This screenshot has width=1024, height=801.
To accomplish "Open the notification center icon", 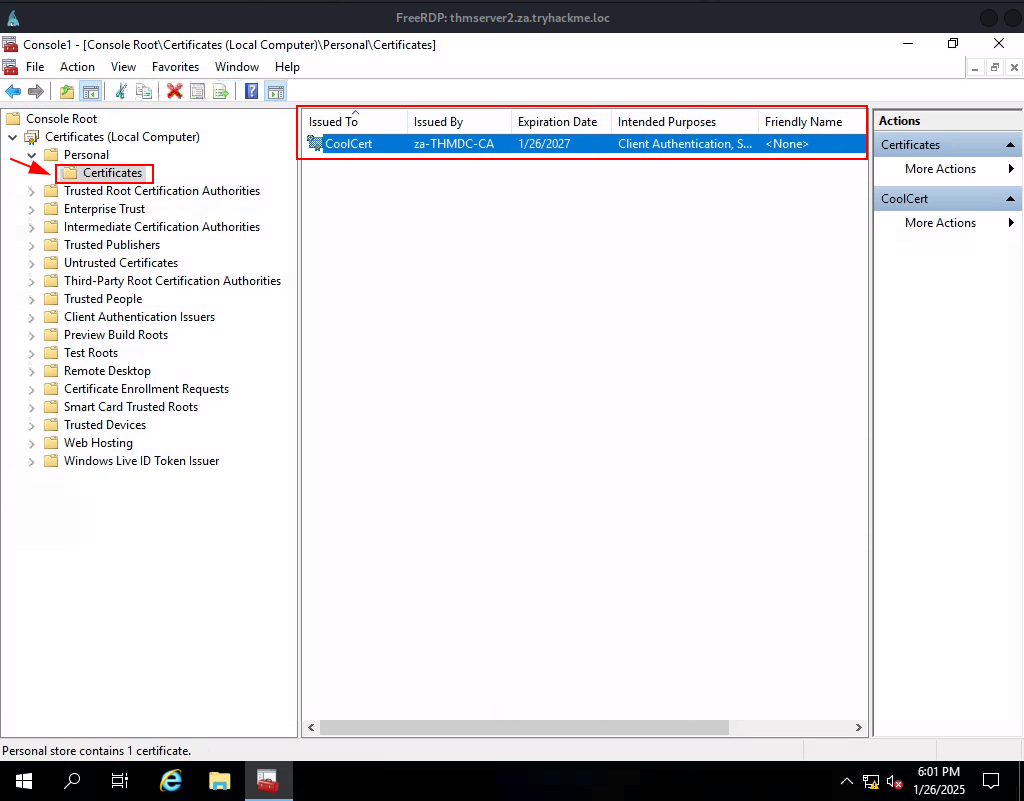I will pos(991,781).
